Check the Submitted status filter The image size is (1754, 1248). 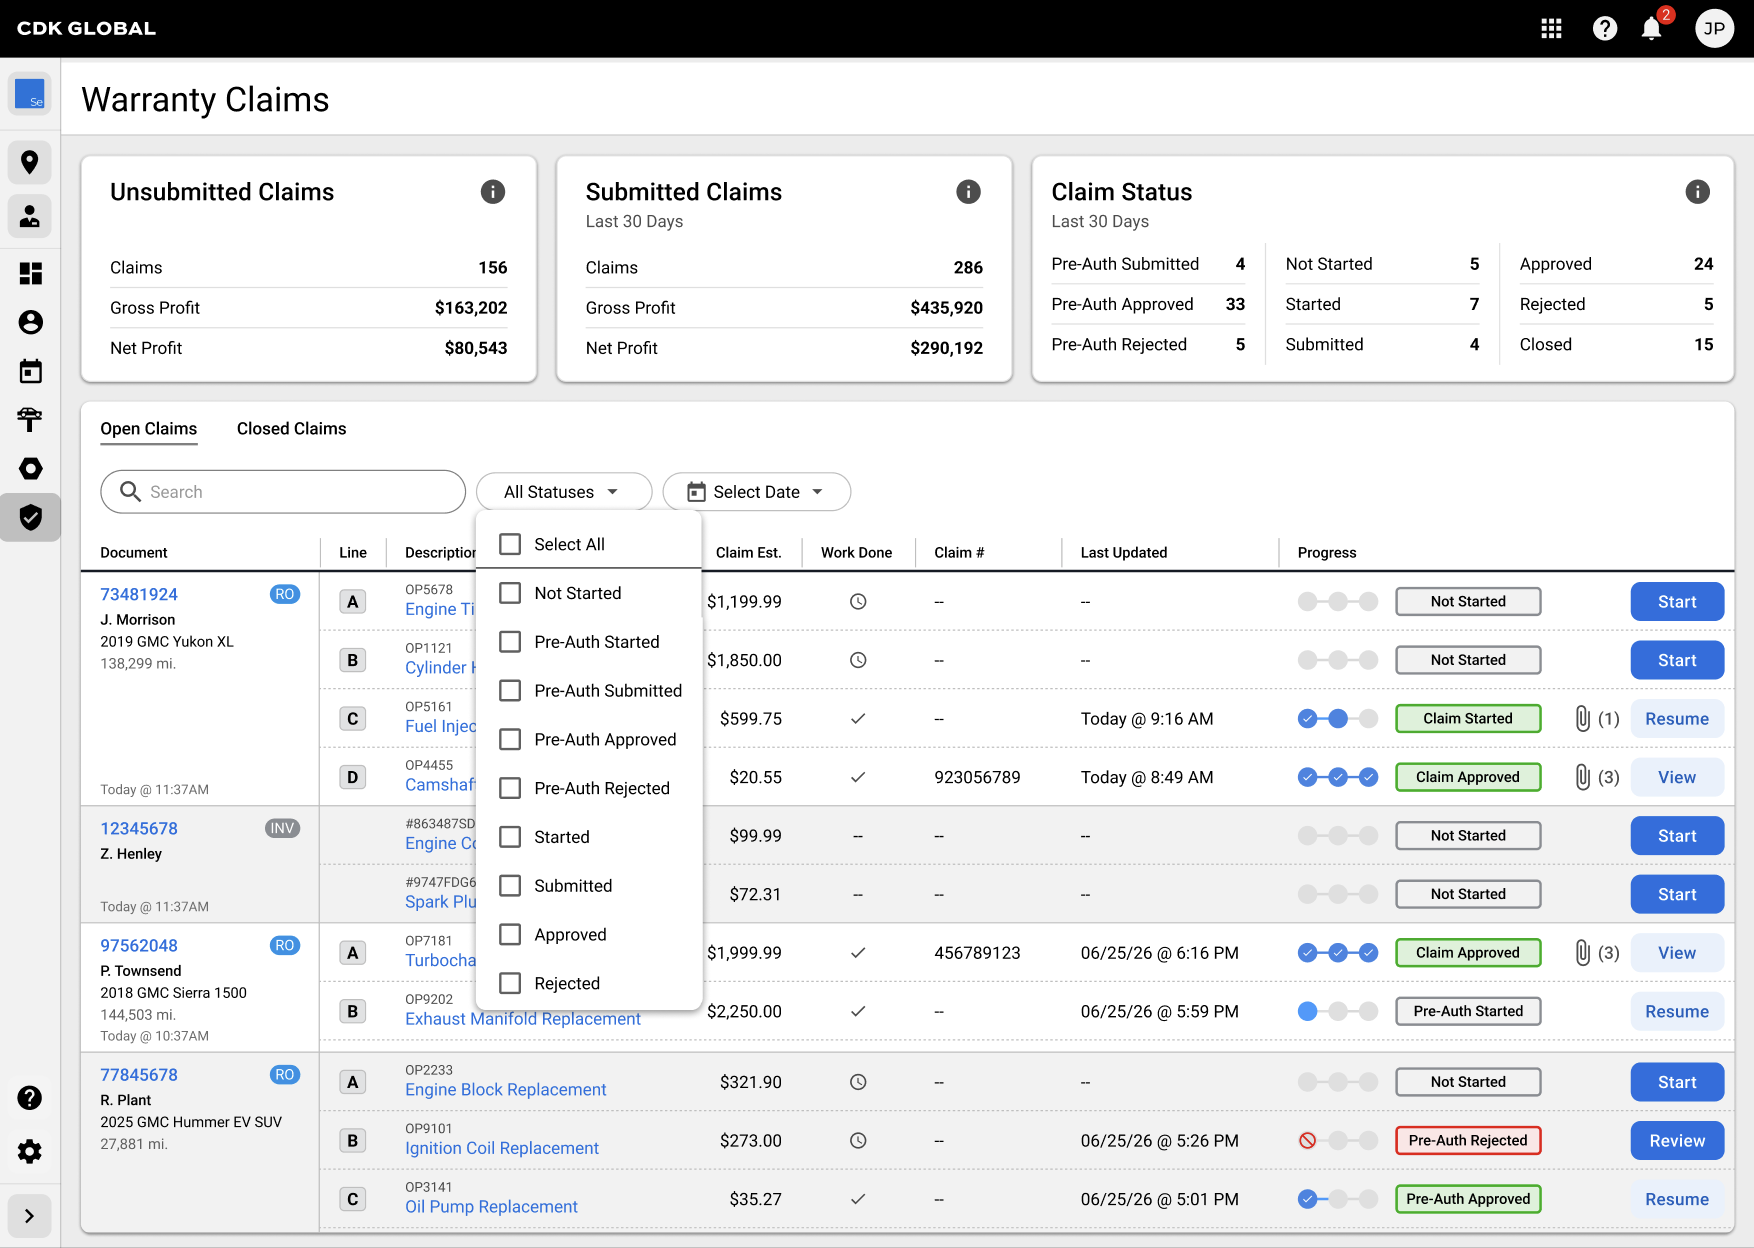510,886
